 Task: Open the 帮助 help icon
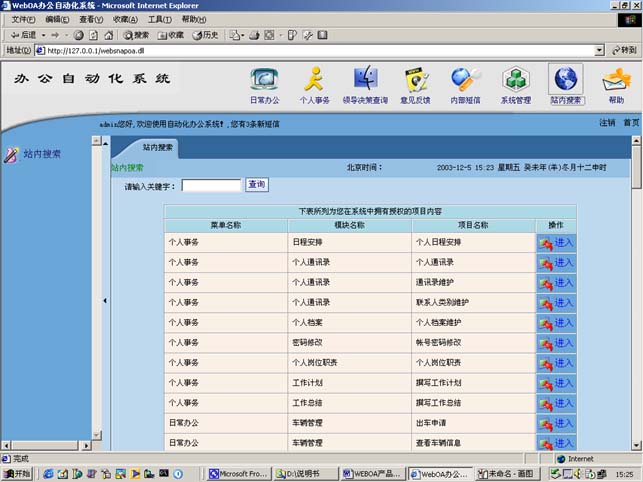(x=615, y=80)
